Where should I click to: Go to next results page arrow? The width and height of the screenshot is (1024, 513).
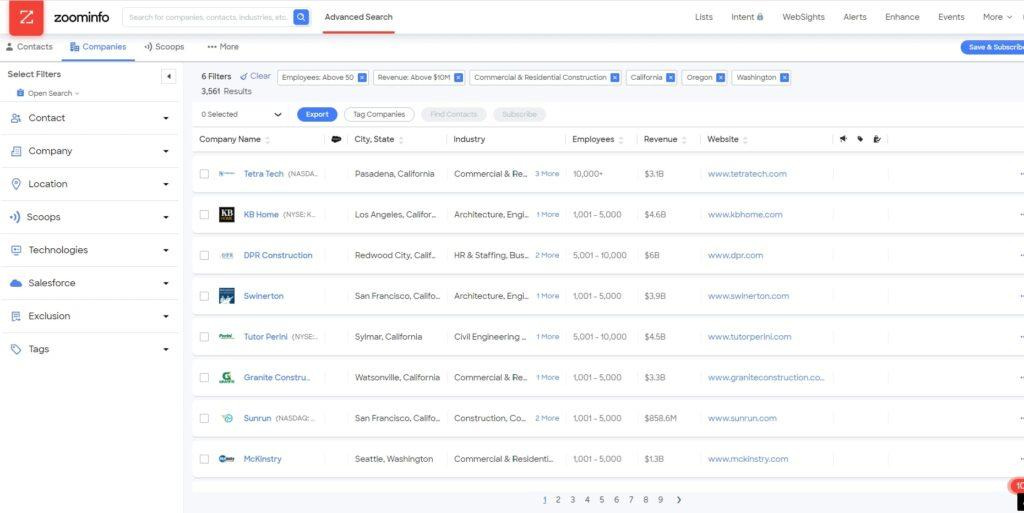(679, 500)
